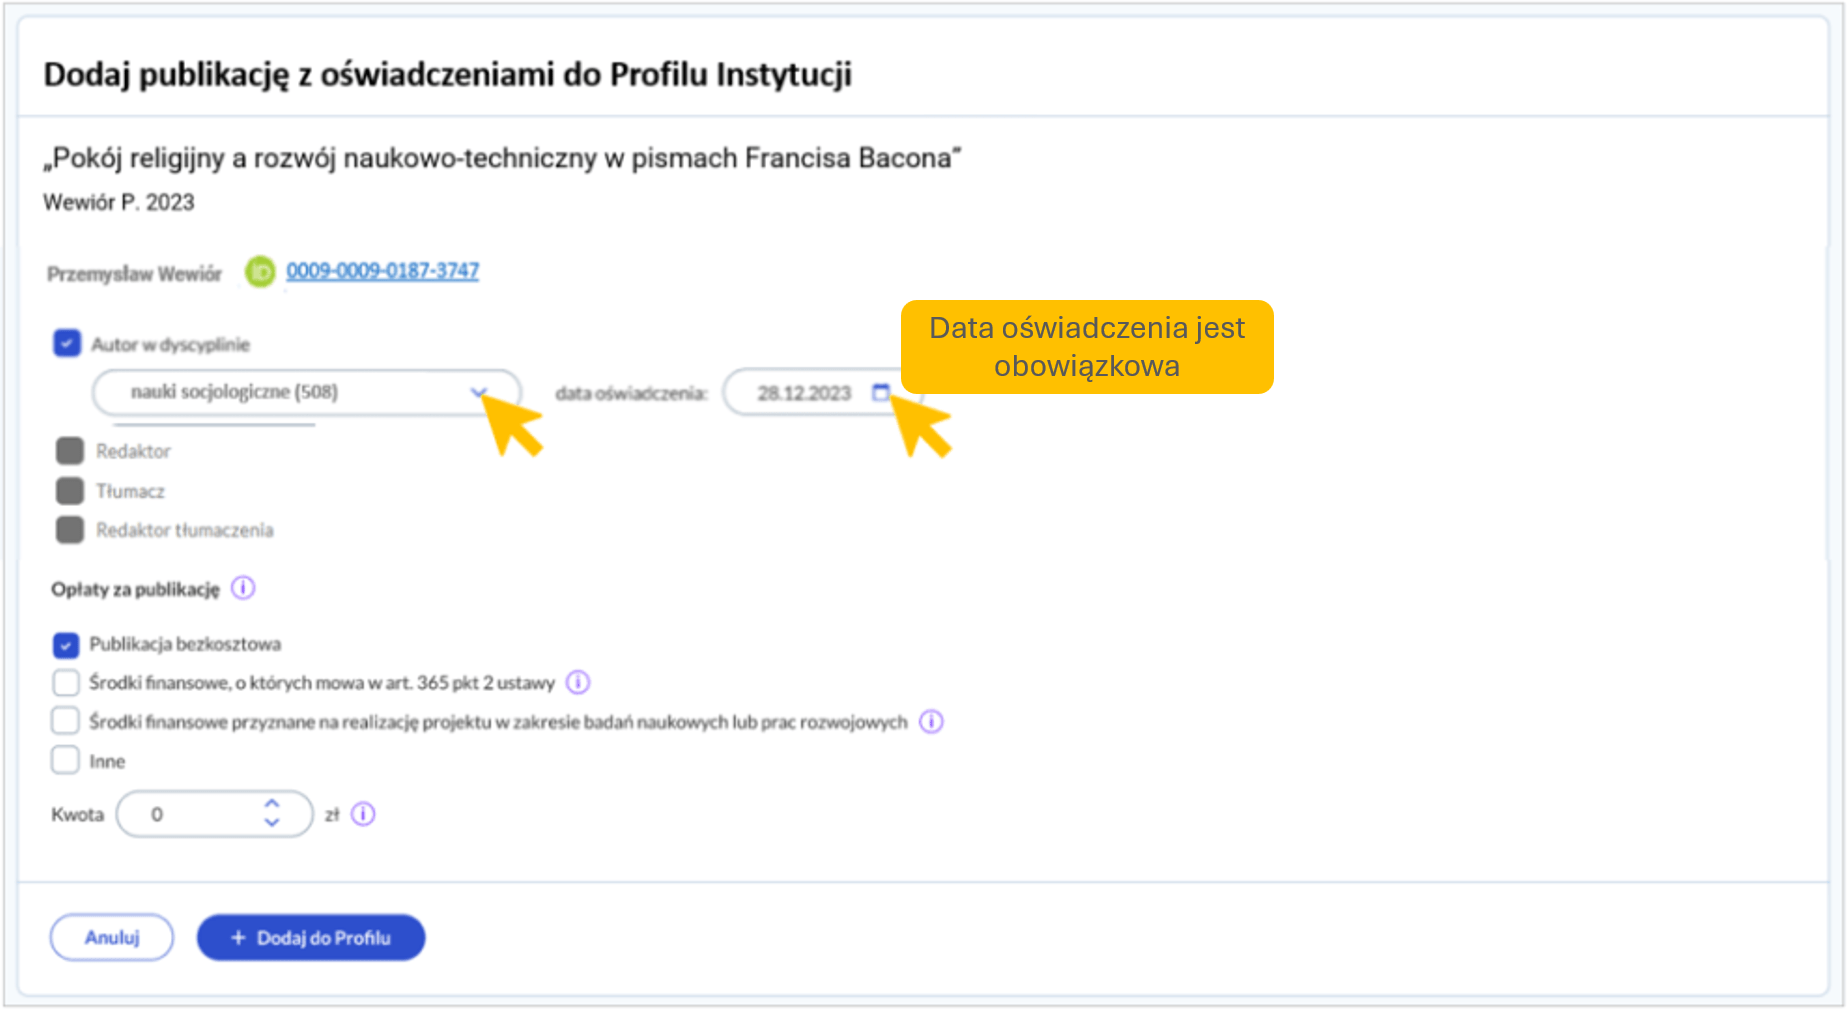Uncheck the Autor w dyscyplinie checkbox
Viewport: 1847px width, 1014px height.
(67, 344)
